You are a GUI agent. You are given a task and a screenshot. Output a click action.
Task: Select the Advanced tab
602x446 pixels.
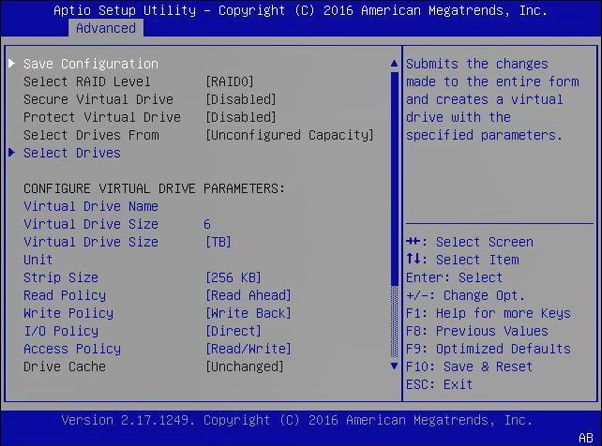[105, 28]
